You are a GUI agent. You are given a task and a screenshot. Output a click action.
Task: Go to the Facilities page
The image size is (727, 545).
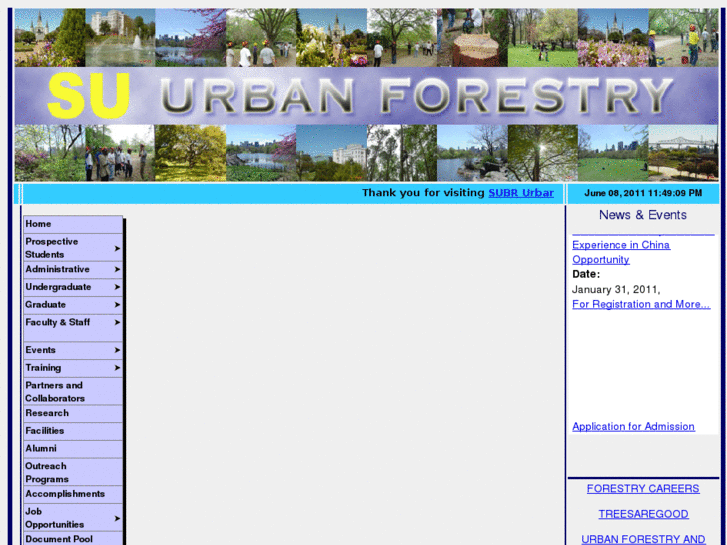click(x=73, y=431)
